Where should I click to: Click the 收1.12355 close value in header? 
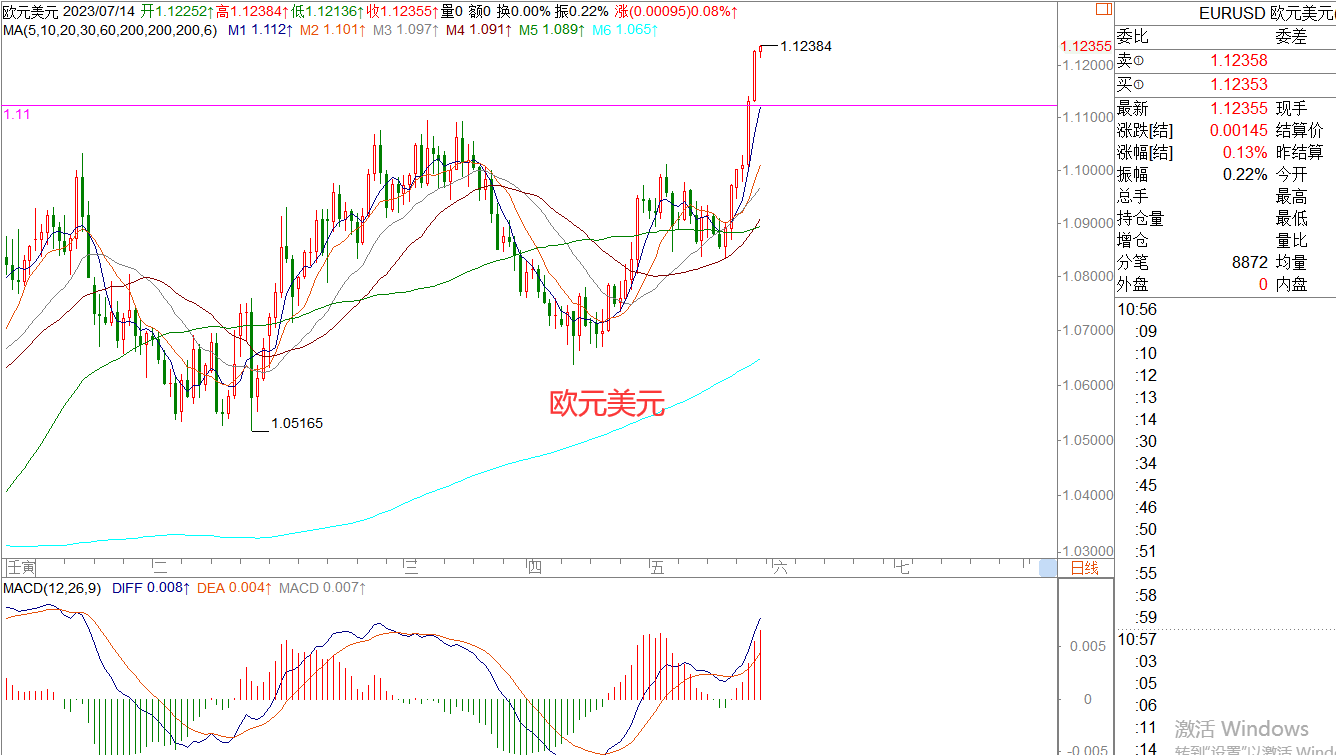[403, 11]
